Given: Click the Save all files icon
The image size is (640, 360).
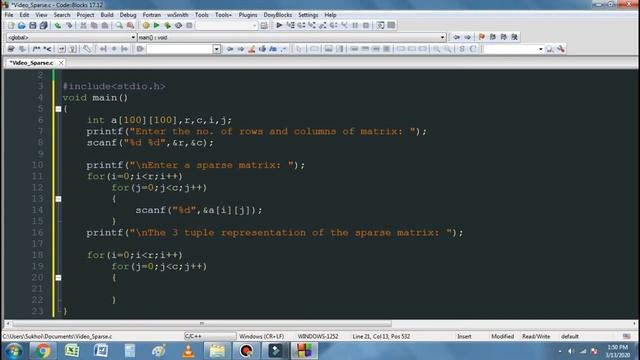Looking at the screenshot, I should (x=43, y=25).
